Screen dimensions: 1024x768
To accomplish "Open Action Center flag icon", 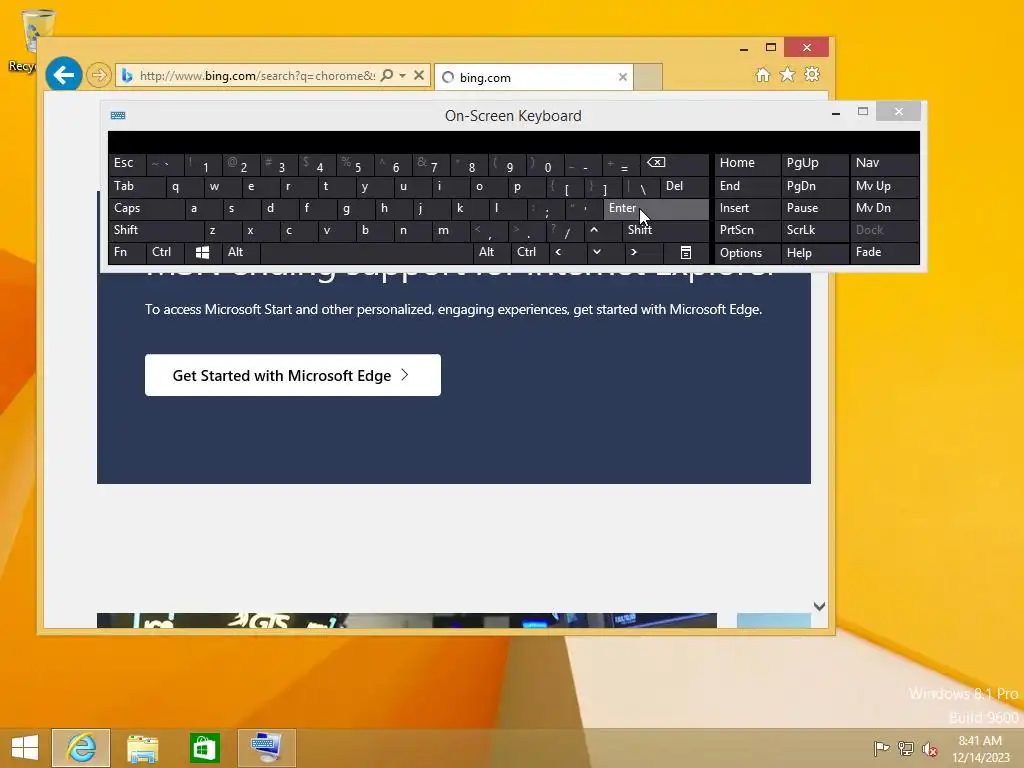I will point(881,748).
